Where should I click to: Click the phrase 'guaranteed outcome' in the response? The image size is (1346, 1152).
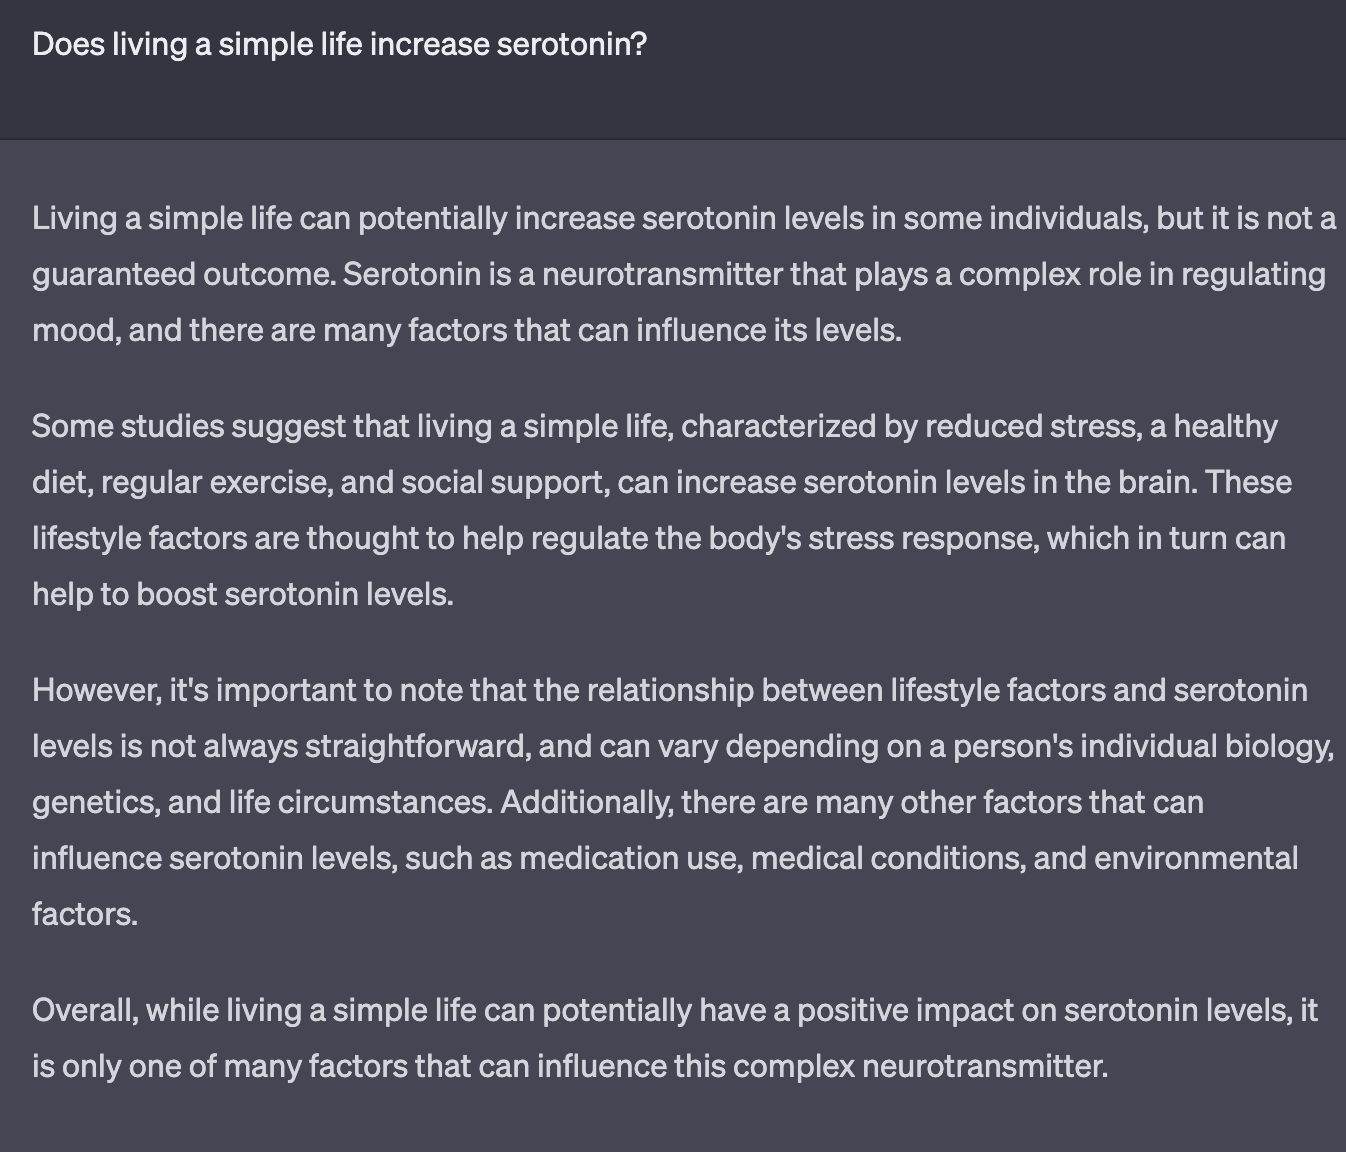click(184, 275)
